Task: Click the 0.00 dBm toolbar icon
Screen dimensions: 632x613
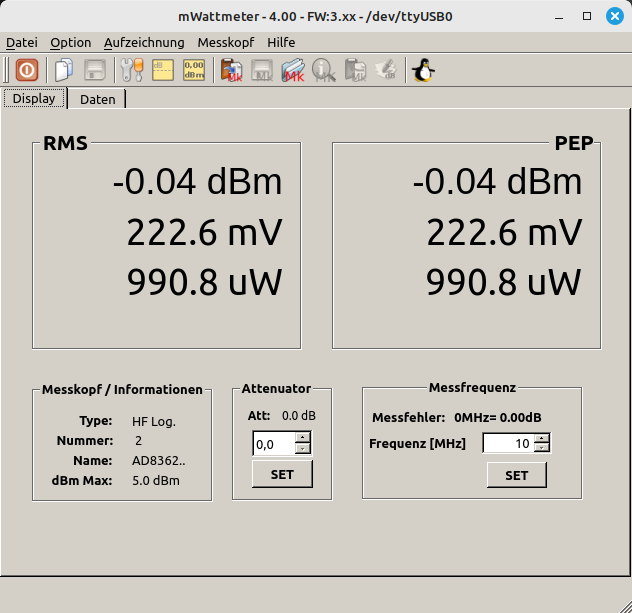Action: pos(194,70)
